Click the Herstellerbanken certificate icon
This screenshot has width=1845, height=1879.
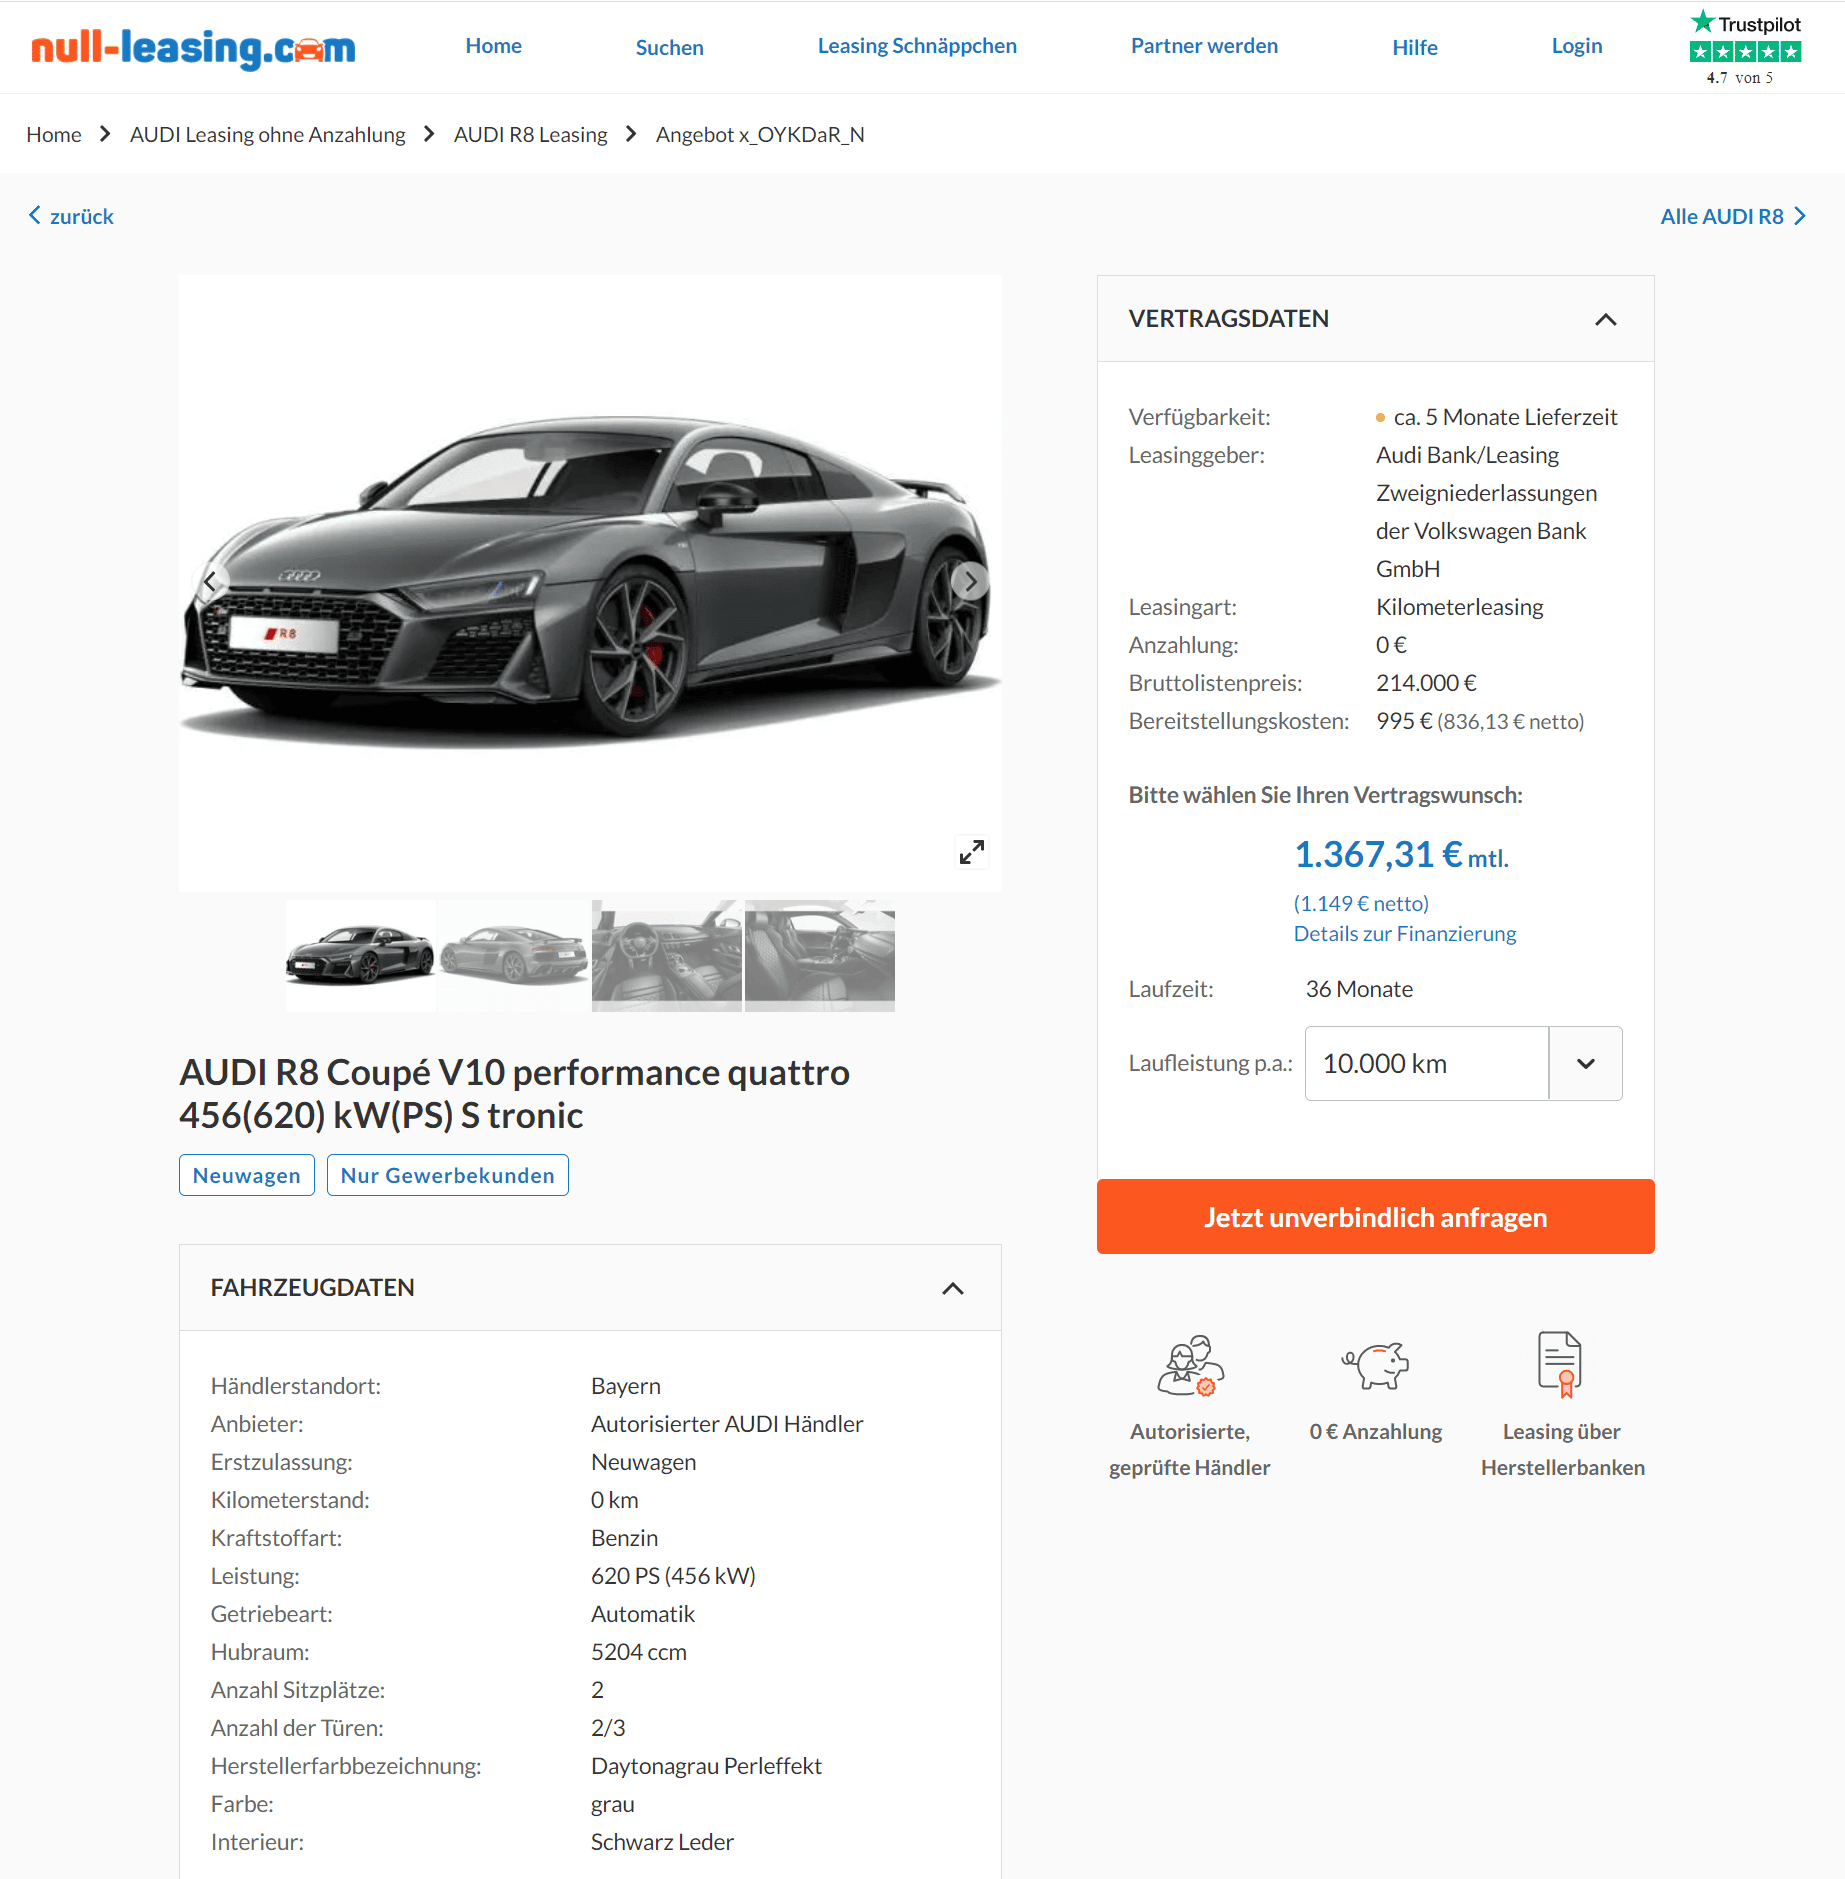coord(1560,1364)
